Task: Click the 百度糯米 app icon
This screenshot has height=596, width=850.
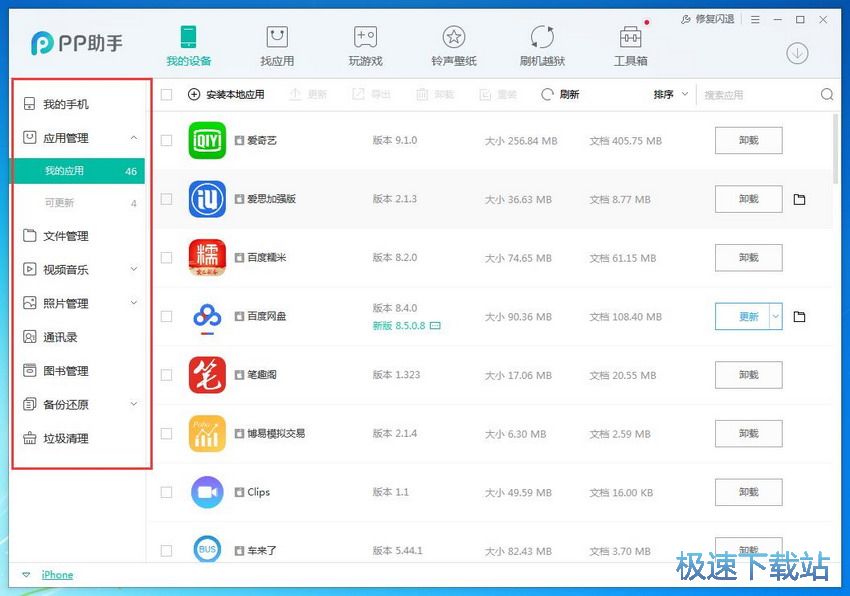Action: pyautogui.click(x=207, y=258)
